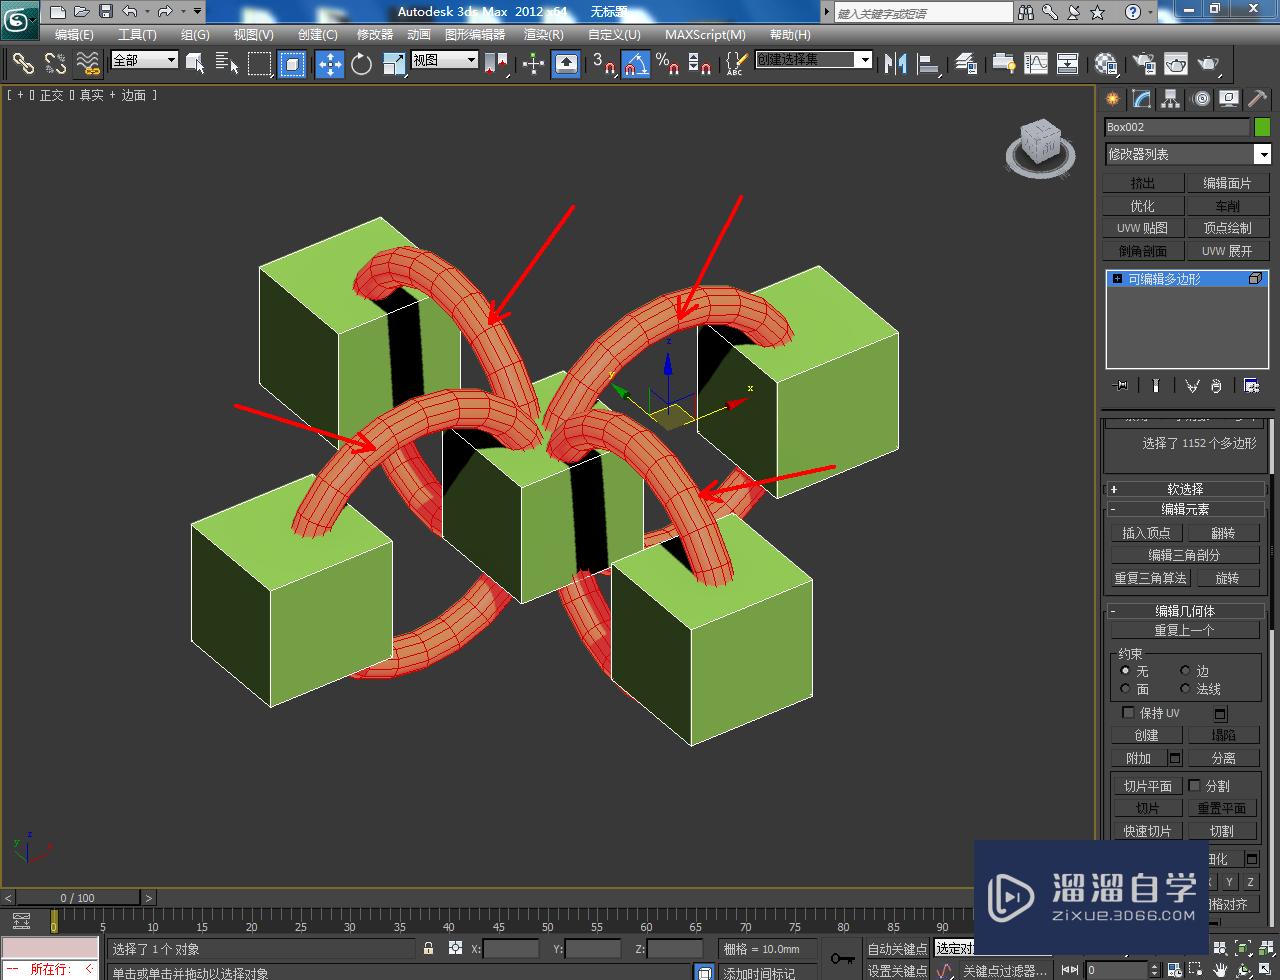The height and width of the screenshot is (980, 1280).
Task: Toggle 3D Snaps icon
Action: [x=604, y=64]
